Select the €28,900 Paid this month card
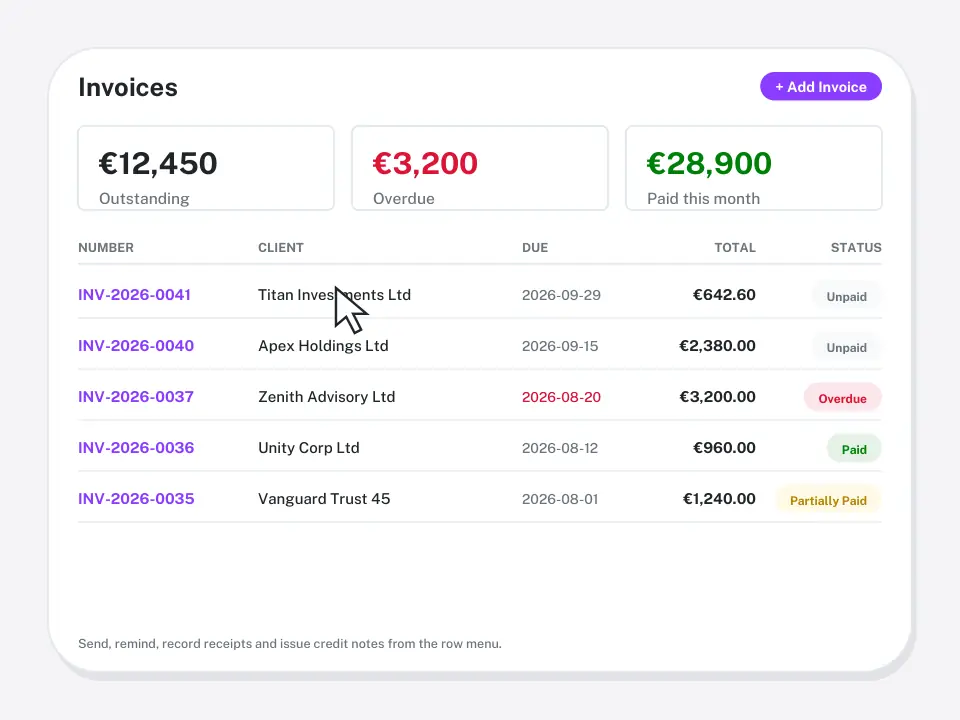Viewport: 960px width, 720px height. [x=754, y=168]
